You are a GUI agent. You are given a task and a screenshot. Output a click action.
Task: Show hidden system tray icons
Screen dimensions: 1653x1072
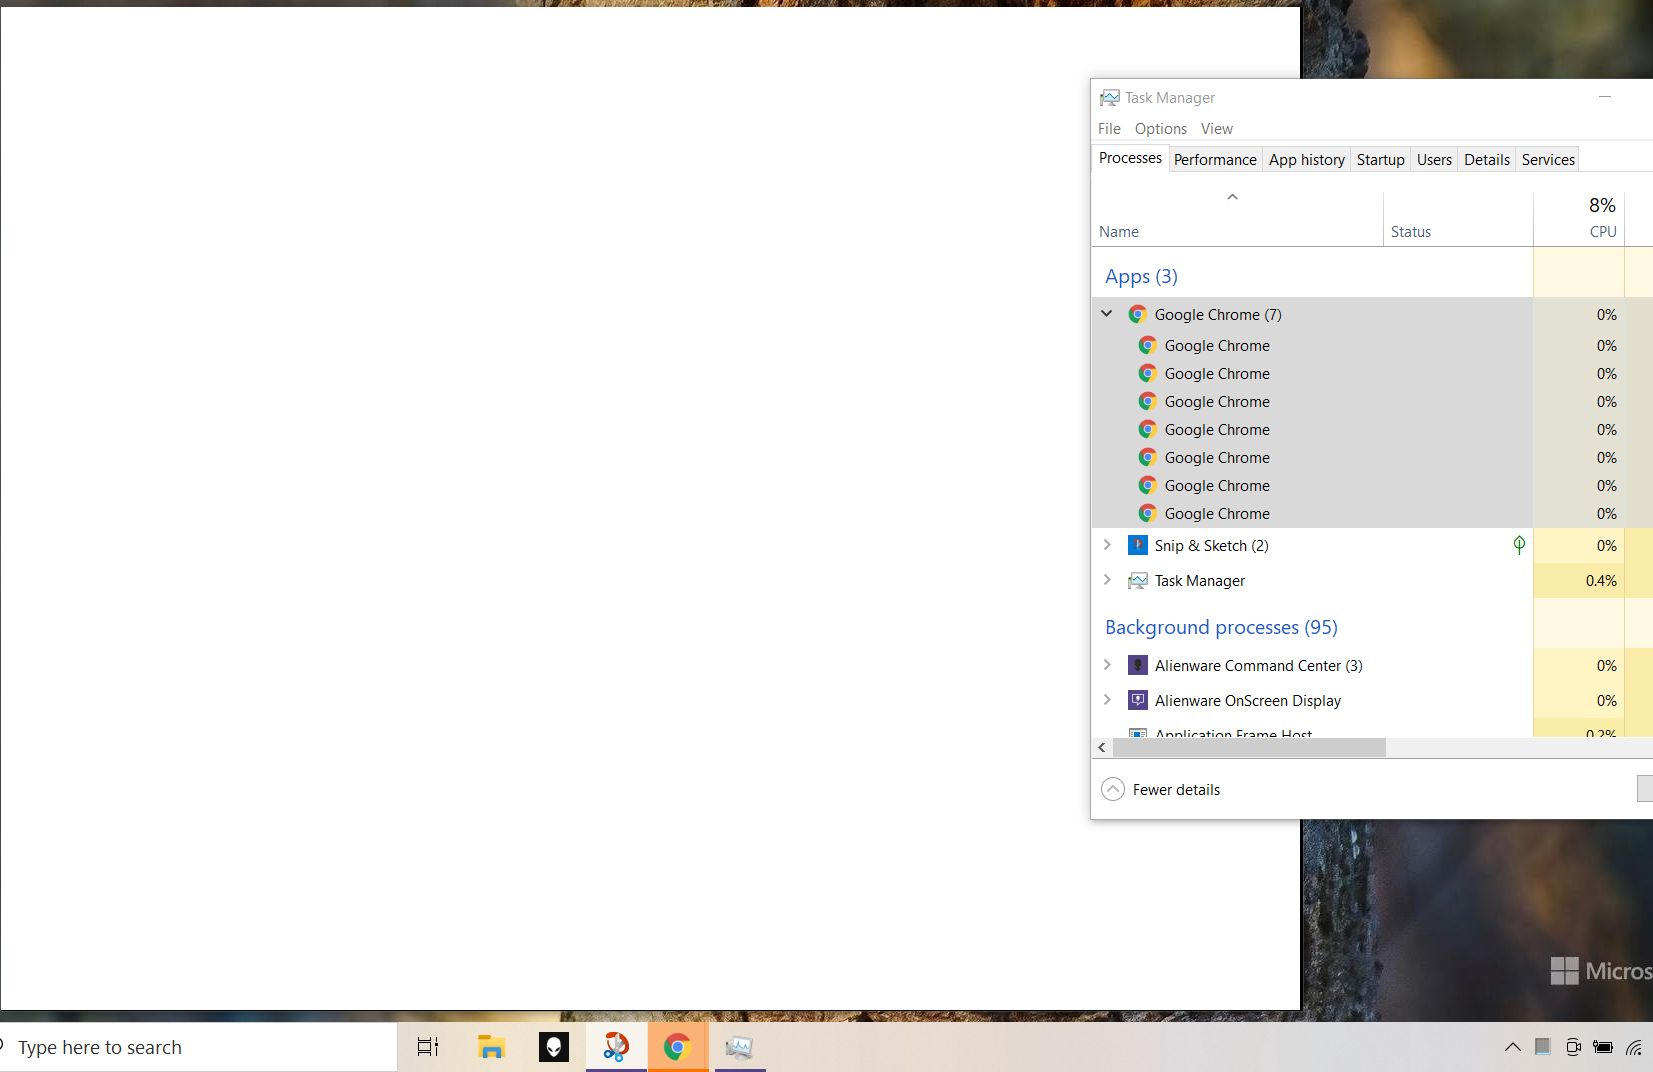(1512, 1047)
